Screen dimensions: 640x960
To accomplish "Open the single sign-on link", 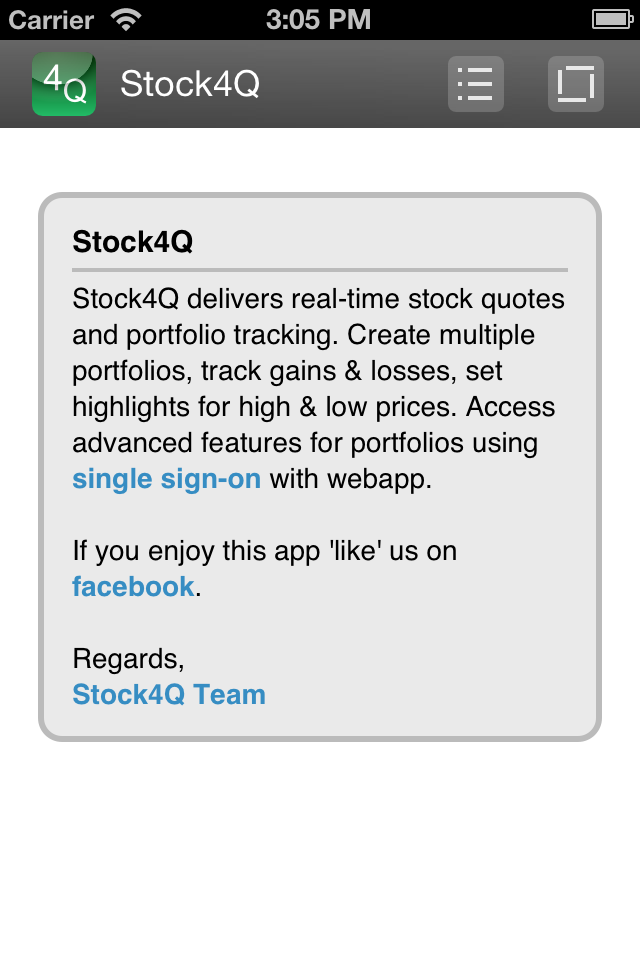I will pyautogui.click(x=167, y=479).
